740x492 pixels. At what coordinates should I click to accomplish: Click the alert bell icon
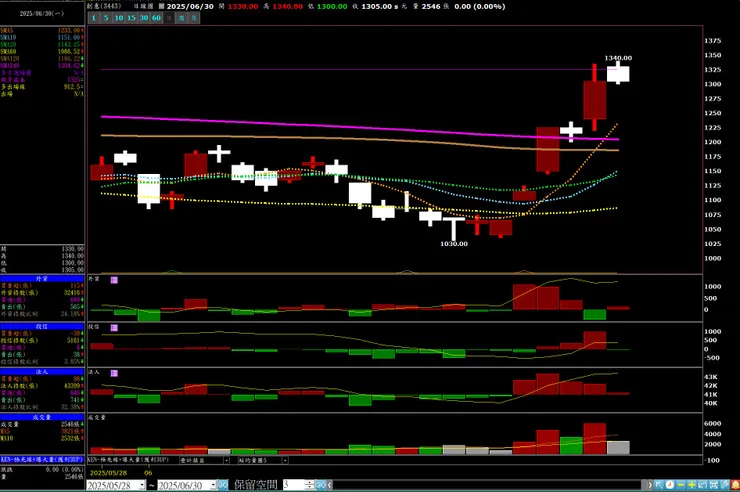(735, 485)
